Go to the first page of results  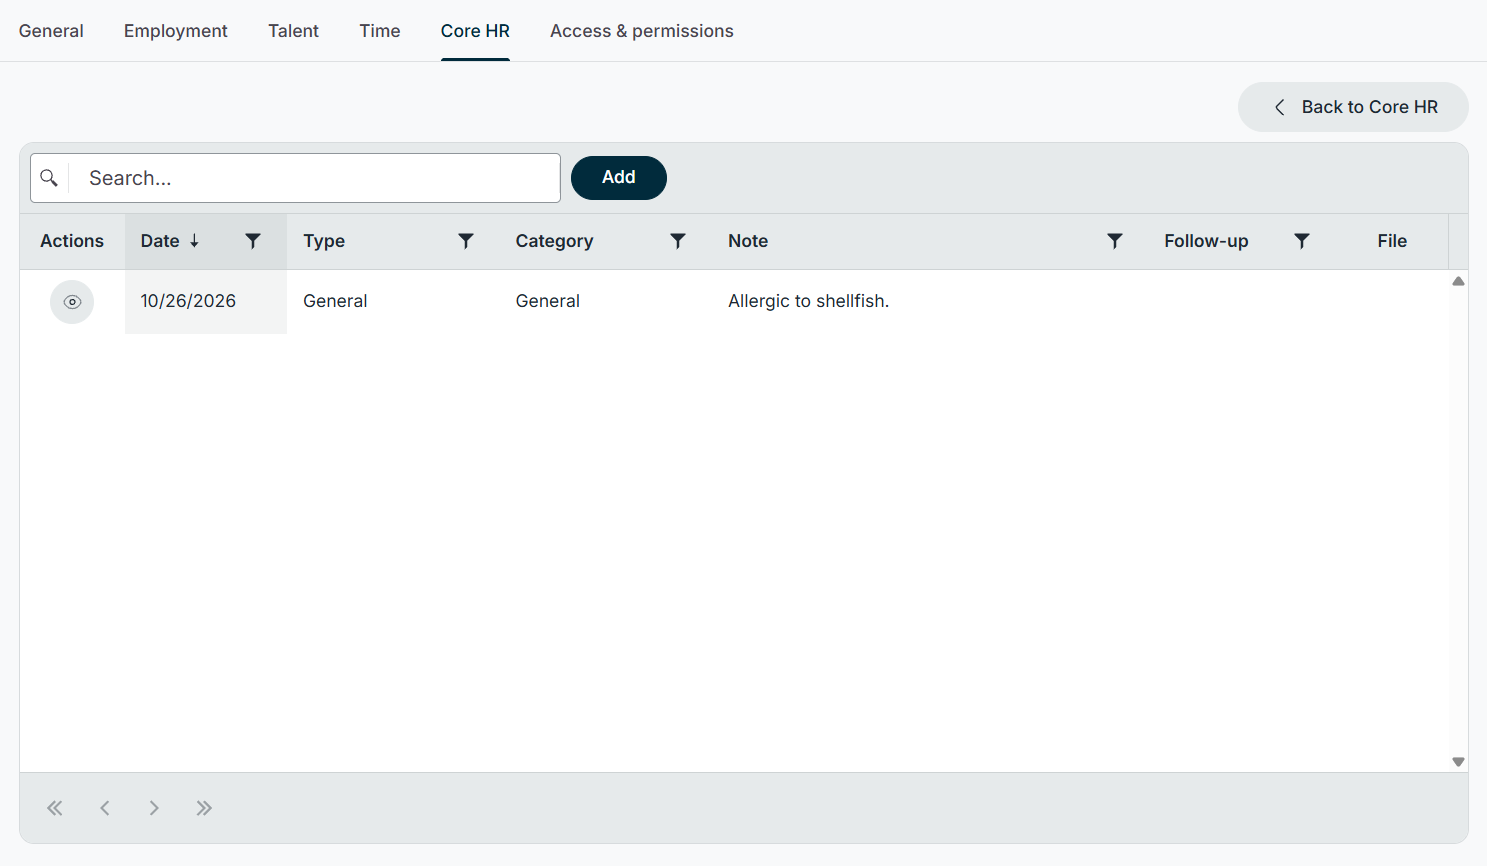point(55,808)
